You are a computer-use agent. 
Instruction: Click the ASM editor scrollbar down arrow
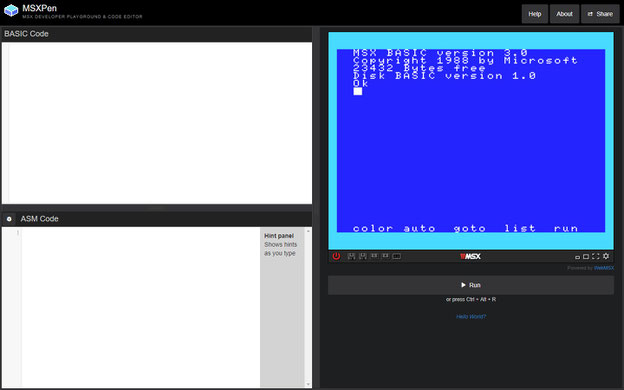(308, 384)
